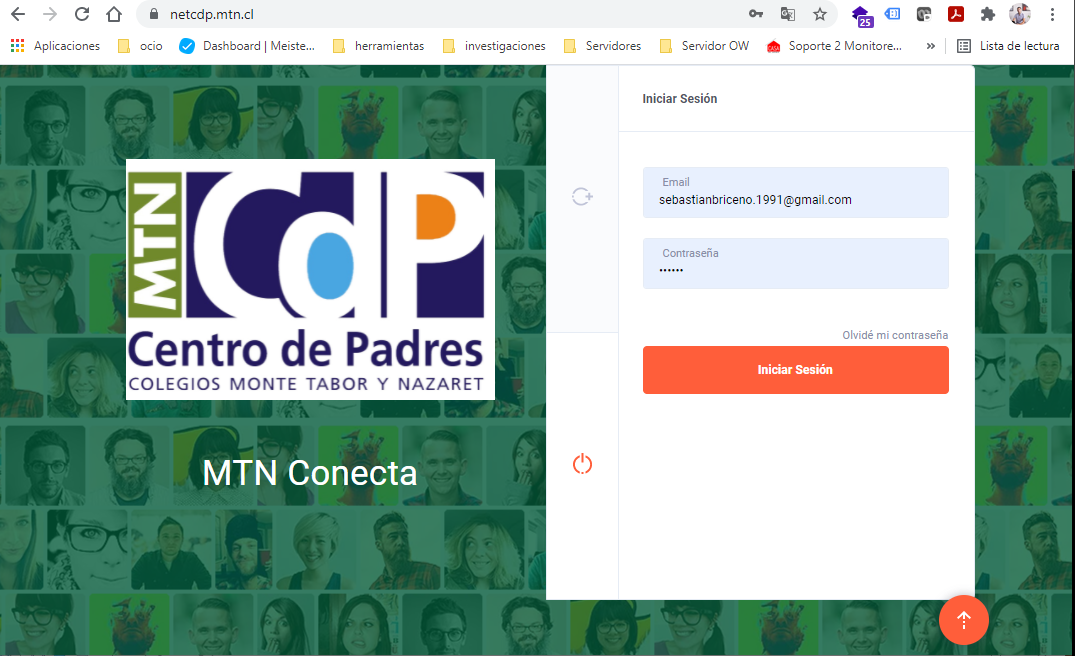1075x656 pixels.
Task: Open the Chrome three-dot menu
Action: pos(1052,14)
